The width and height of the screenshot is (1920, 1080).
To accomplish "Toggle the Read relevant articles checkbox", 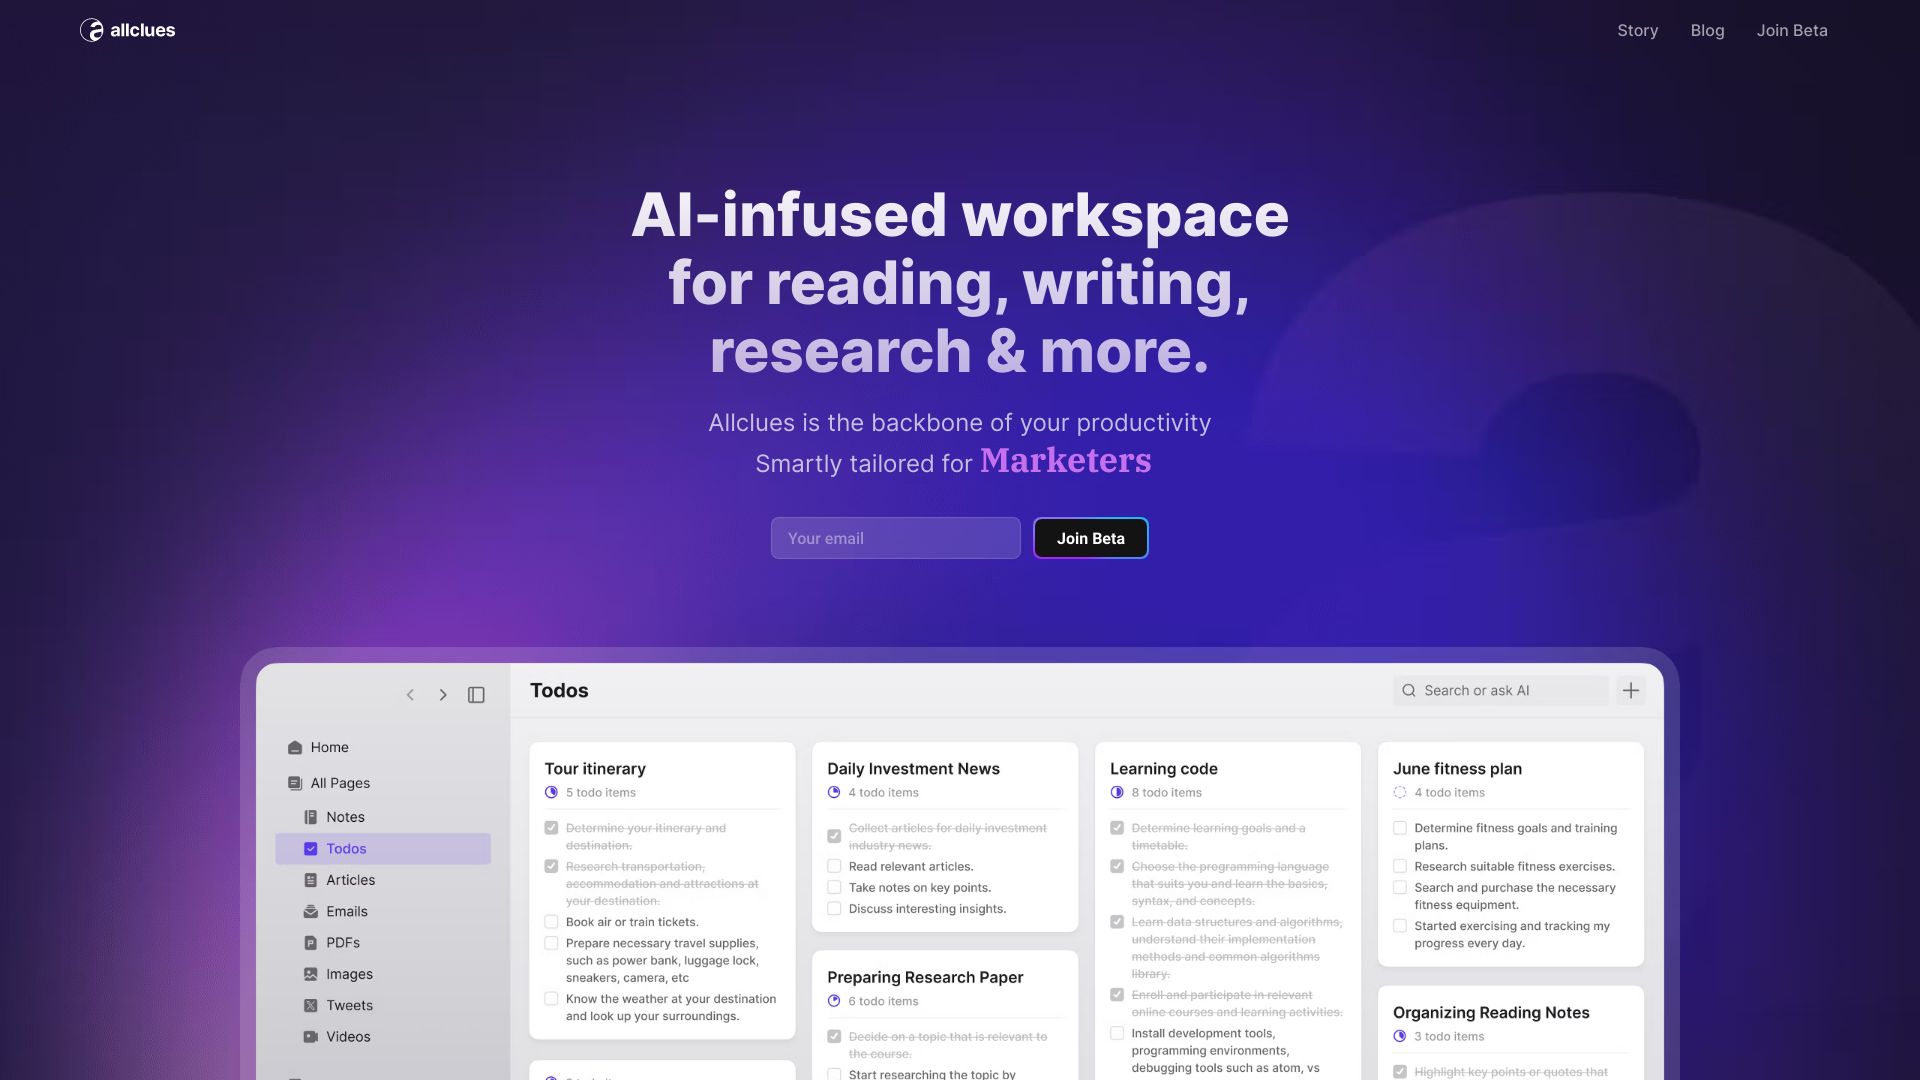I will (833, 866).
